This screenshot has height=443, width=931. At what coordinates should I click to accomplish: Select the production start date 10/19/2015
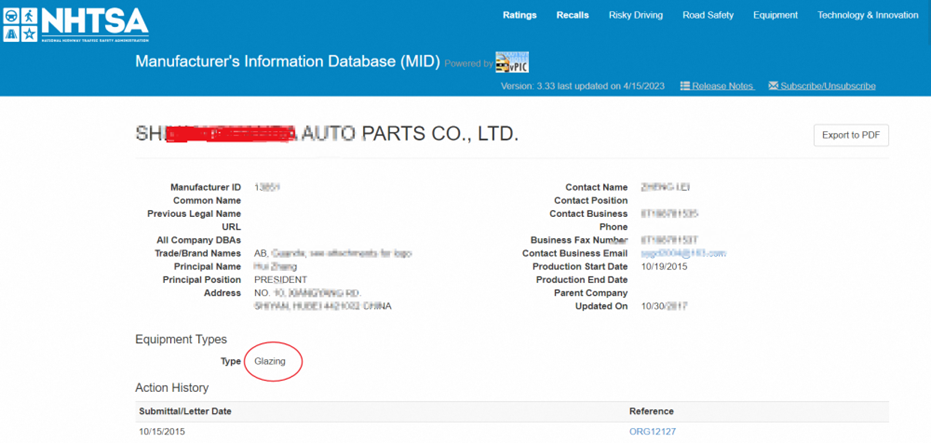[x=664, y=267]
